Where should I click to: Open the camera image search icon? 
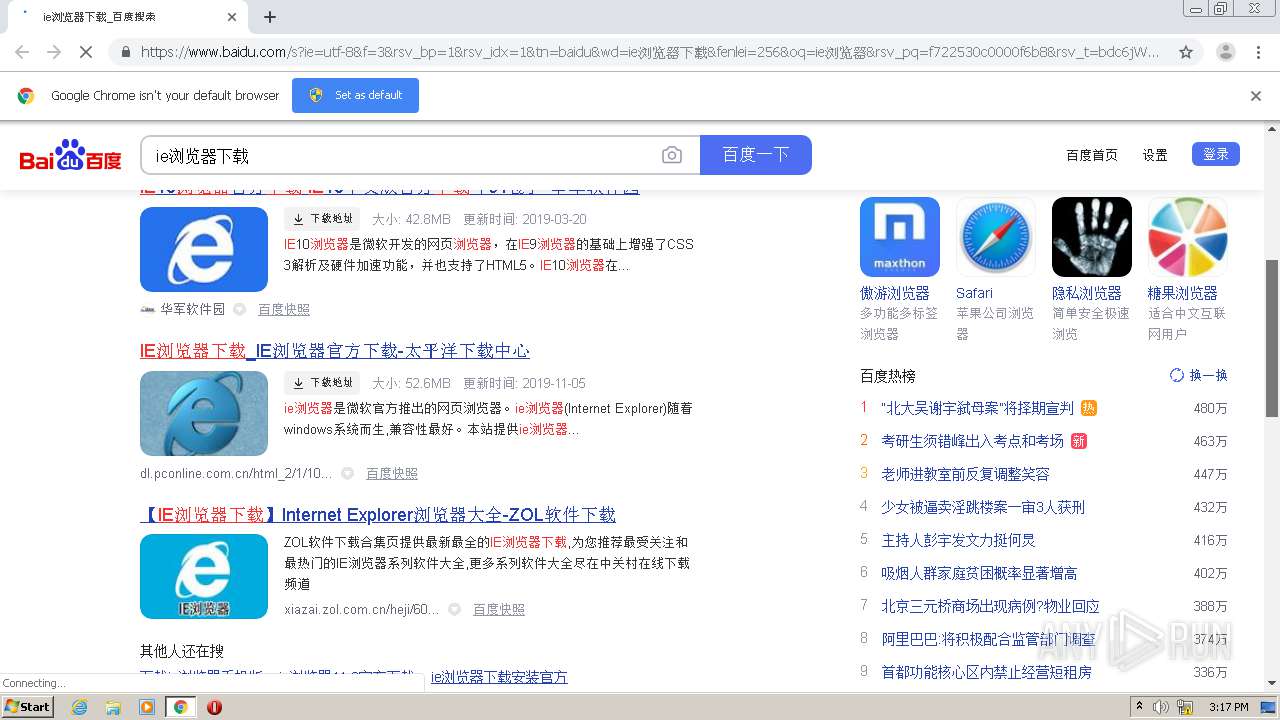[x=672, y=155]
